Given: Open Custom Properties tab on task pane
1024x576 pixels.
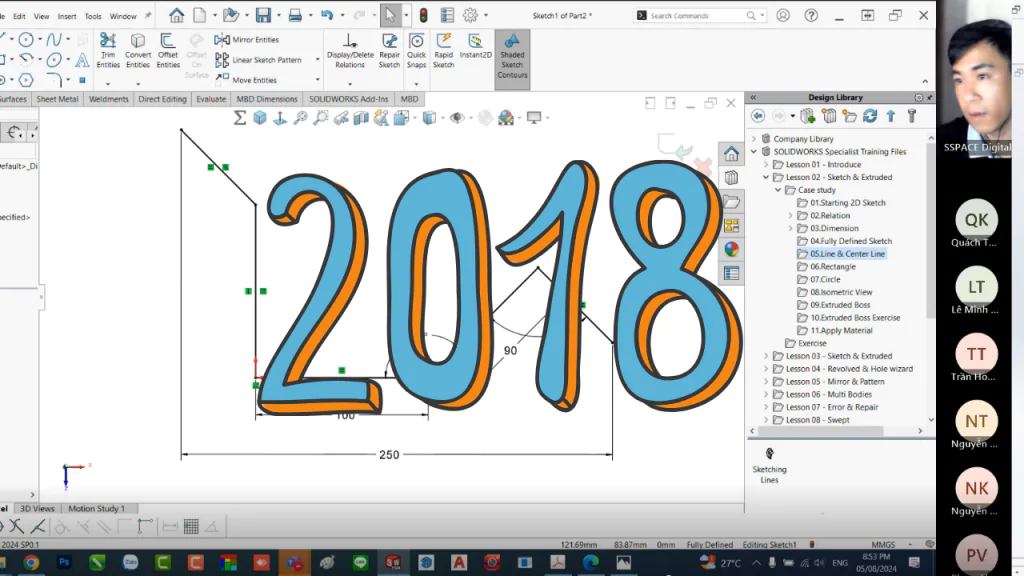Looking at the screenshot, I should tap(731, 273).
